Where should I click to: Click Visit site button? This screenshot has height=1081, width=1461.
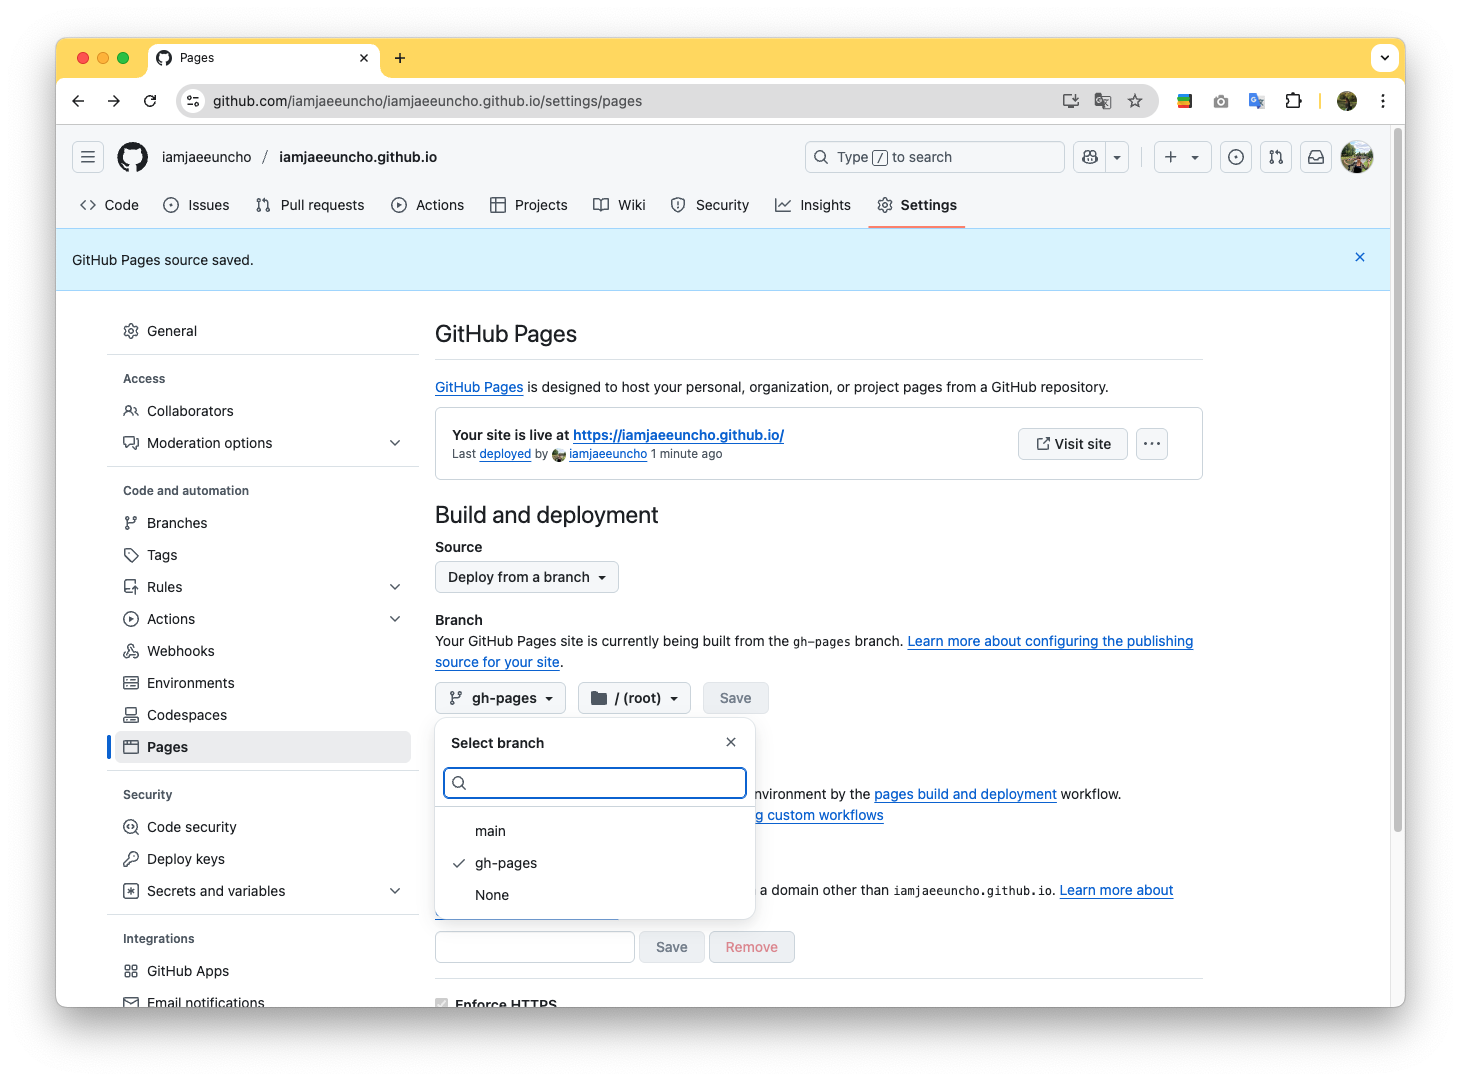point(1073,444)
